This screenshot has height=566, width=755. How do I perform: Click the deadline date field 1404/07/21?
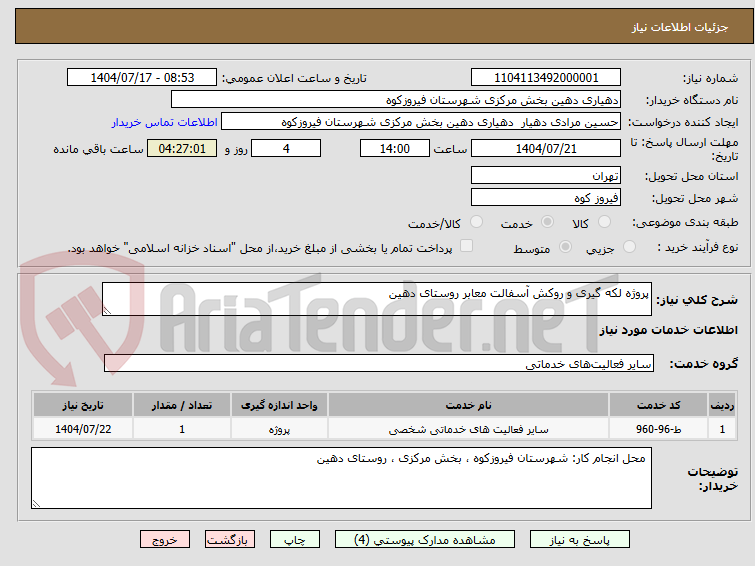(x=546, y=148)
